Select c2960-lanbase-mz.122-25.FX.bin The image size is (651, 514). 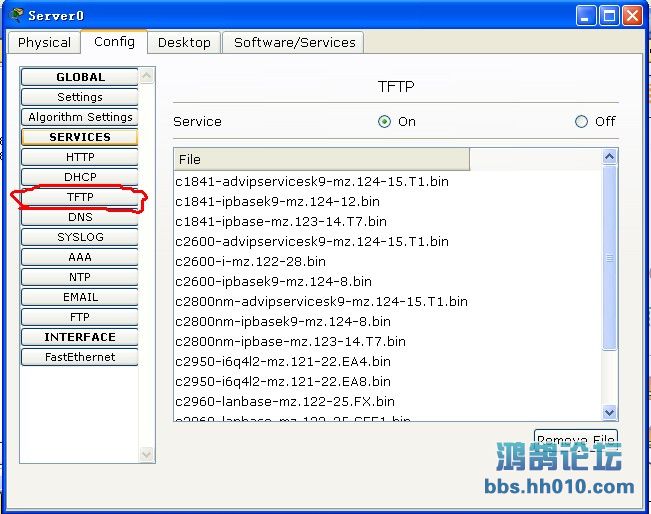285,401
